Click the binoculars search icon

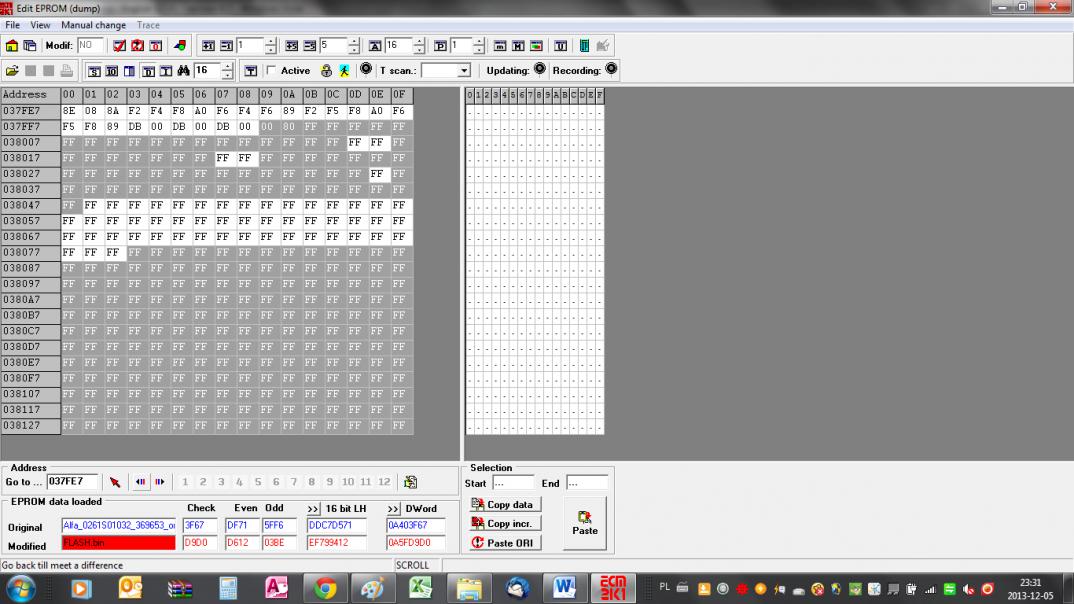pos(183,71)
